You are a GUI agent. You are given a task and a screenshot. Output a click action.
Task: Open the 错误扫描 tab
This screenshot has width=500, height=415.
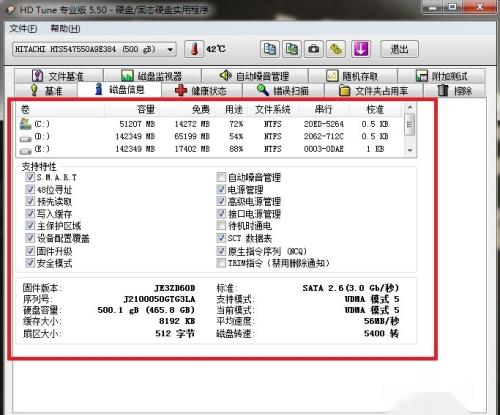pyautogui.click(x=283, y=90)
